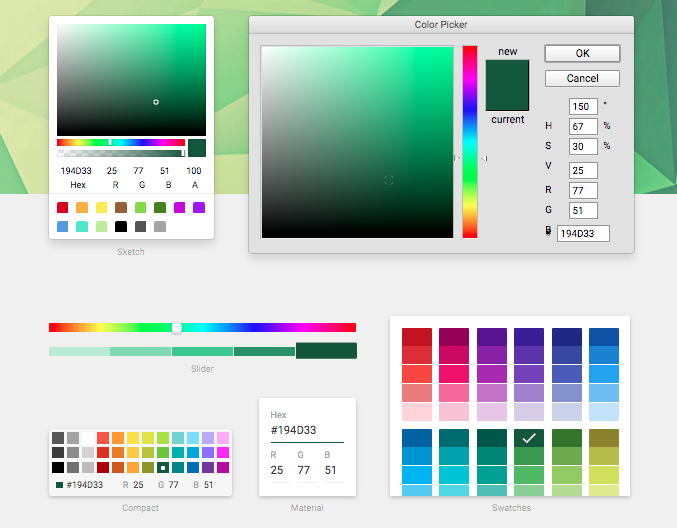Select the palest blue swatch in Swatches top group
The width and height of the screenshot is (677, 528).
pos(604,412)
